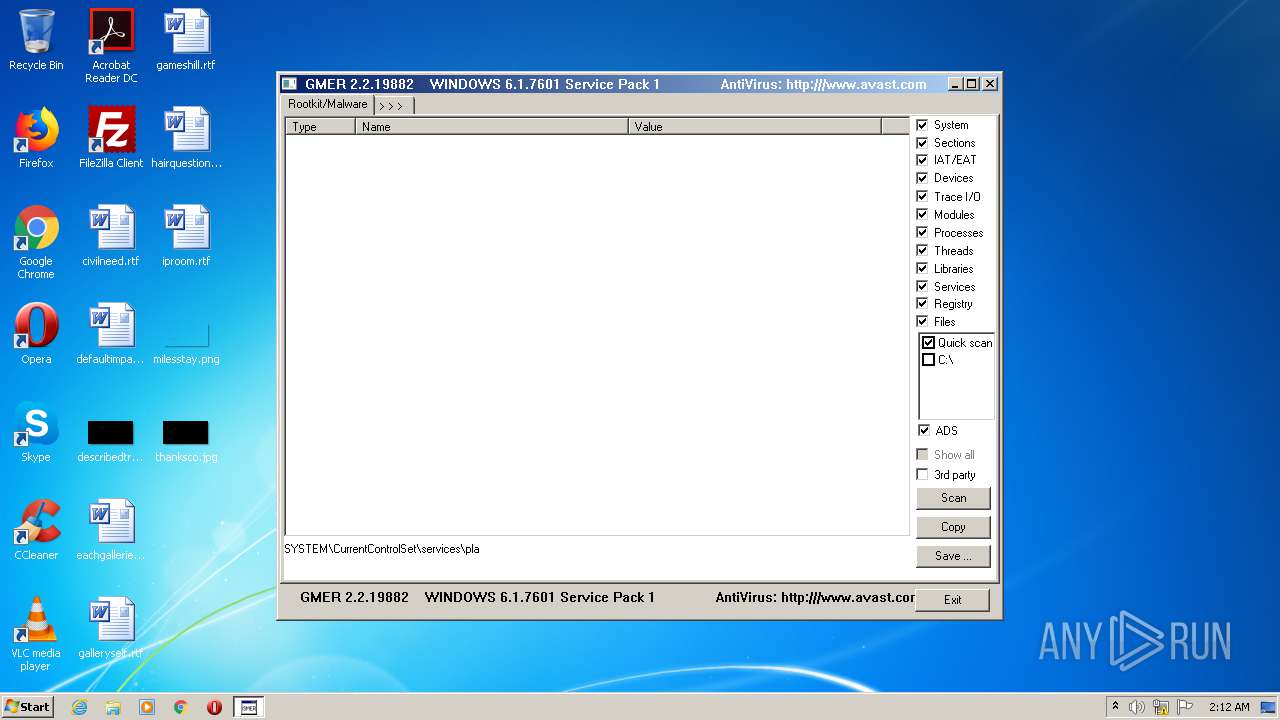Open media player taskbar icon
The width and height of the screenshot is (1280, 720).
click(147, 707)
